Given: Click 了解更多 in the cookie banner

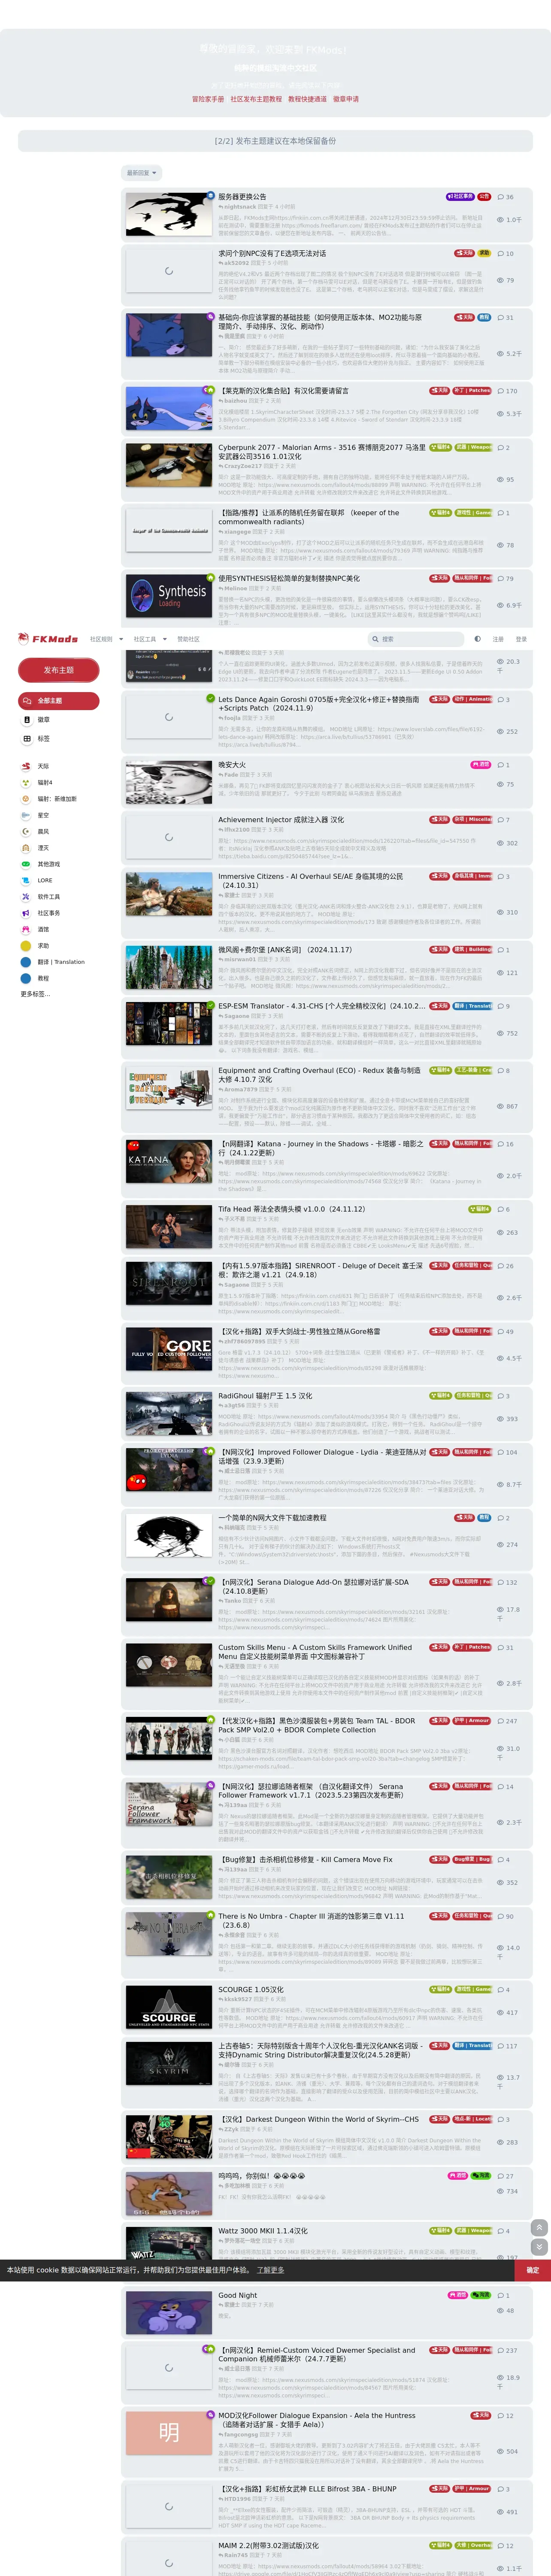Looking at the screenshot, I should click(270, 2270).
